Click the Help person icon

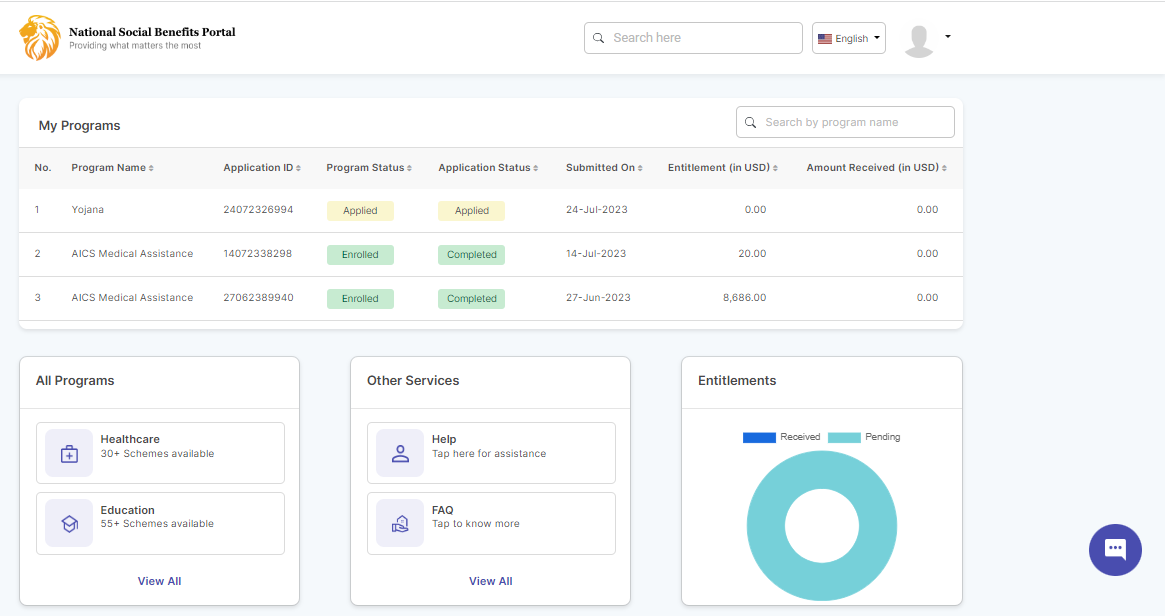400,453
